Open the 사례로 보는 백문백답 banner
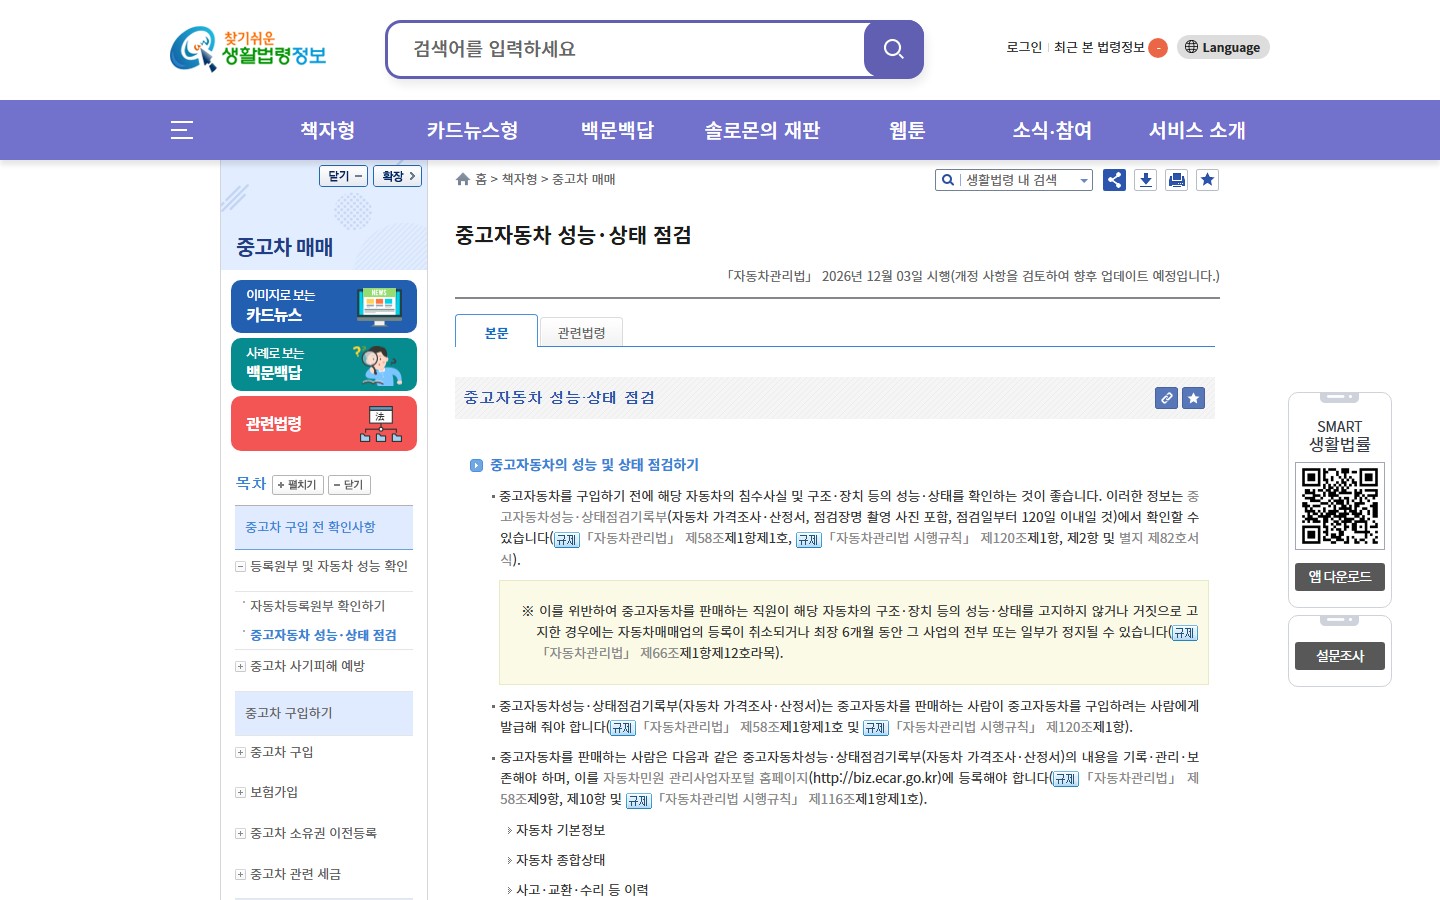Viewport: 1440px width, 900px height. (324, 364)
